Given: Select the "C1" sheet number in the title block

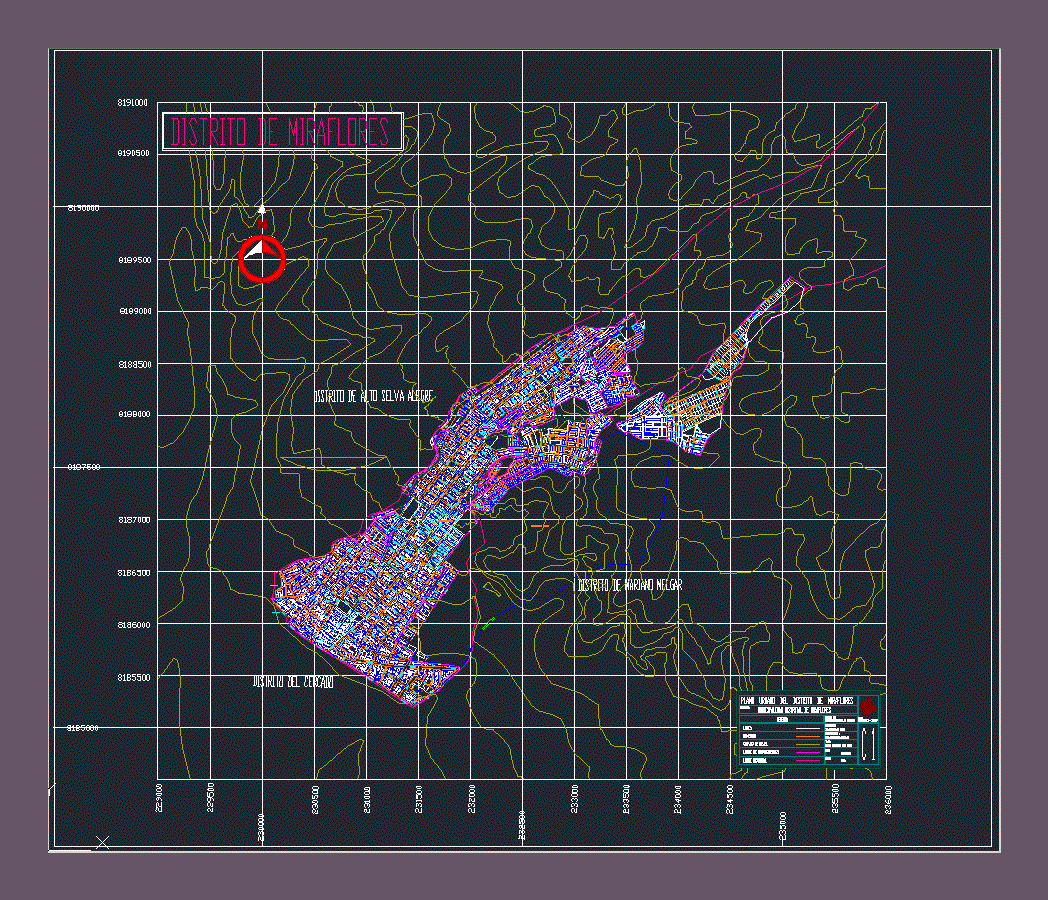Looking at the screenshot, I should click(869, 744).
